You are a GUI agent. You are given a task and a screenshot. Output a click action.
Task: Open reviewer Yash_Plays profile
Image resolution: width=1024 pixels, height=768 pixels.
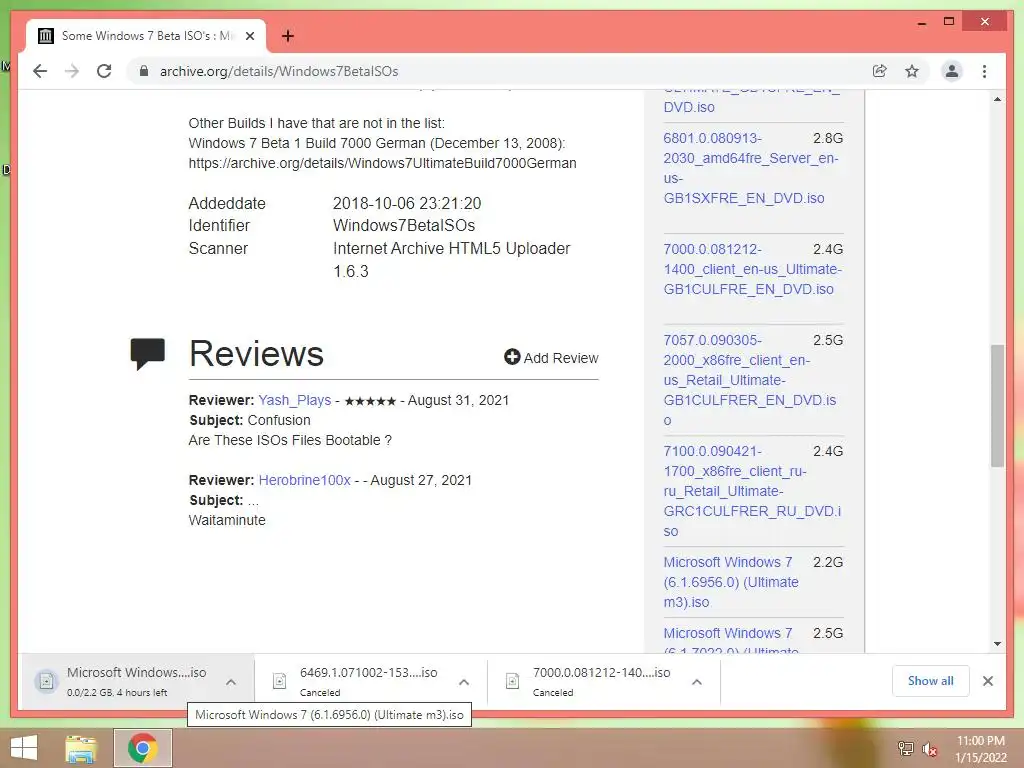click(x=295, y=400)
